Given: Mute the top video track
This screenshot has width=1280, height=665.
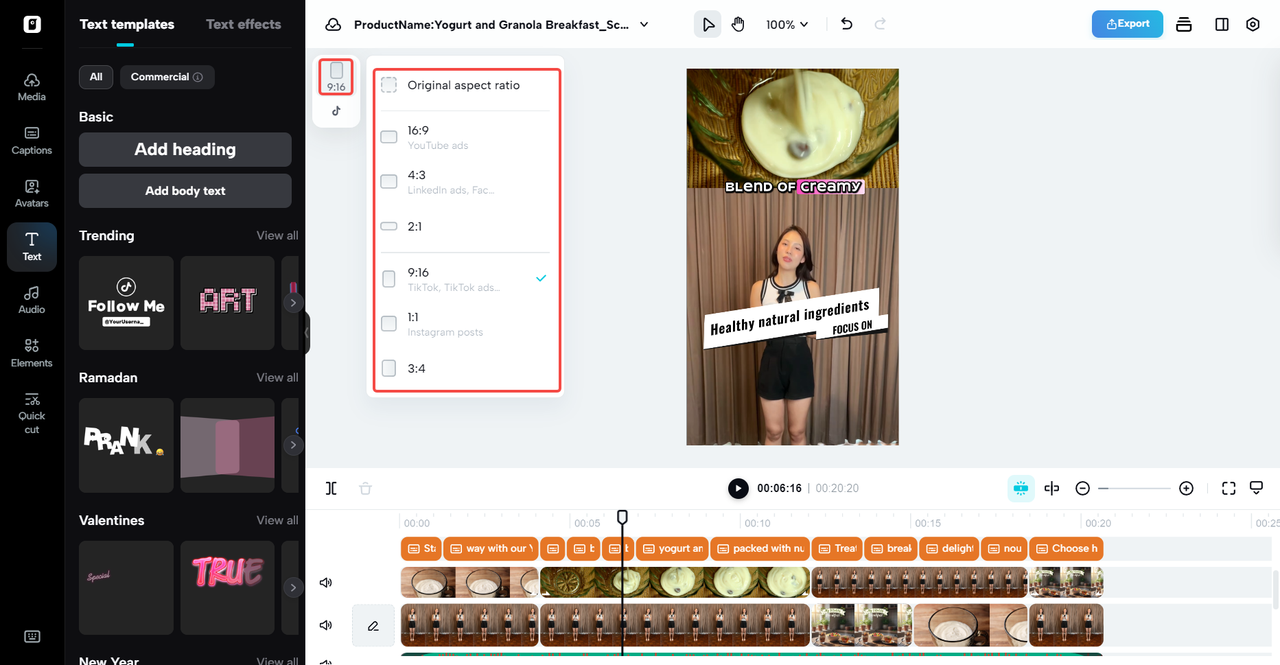Looking at the screenshot, I should coord(325,581).
